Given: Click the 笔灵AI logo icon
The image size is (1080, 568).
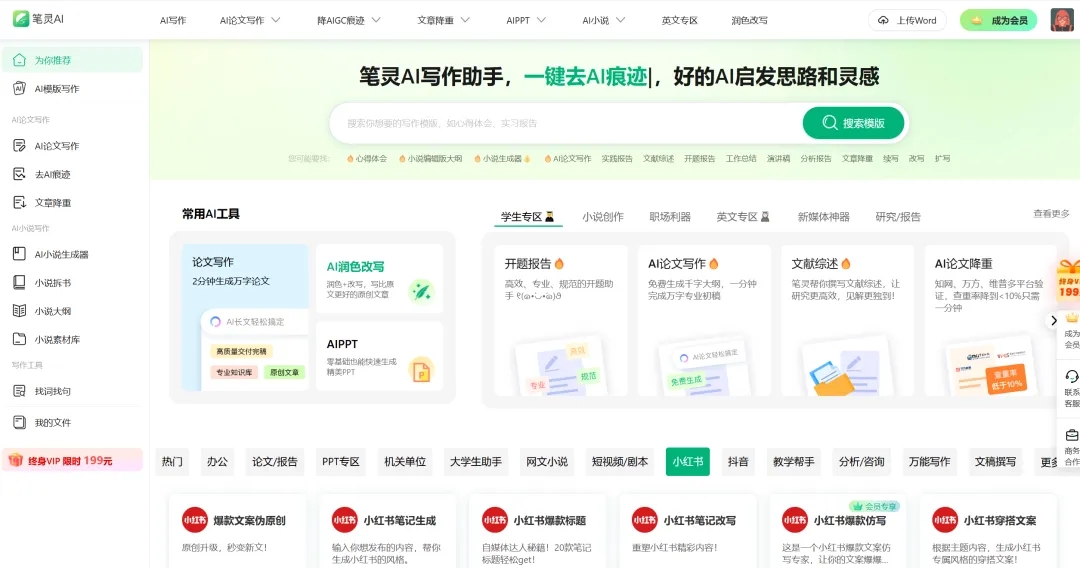Looking at the screenshot, I should tap(21, 19).
